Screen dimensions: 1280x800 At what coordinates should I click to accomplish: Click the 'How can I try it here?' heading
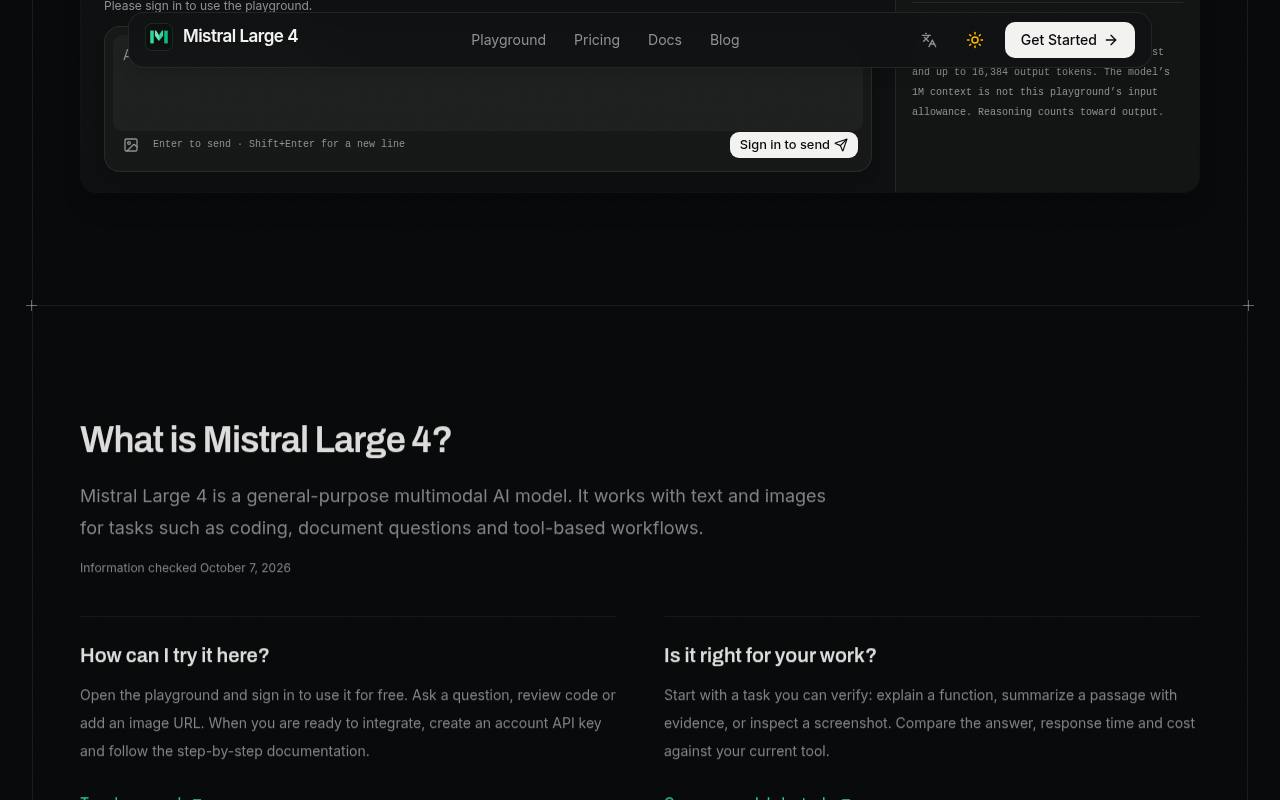point(175,655)
